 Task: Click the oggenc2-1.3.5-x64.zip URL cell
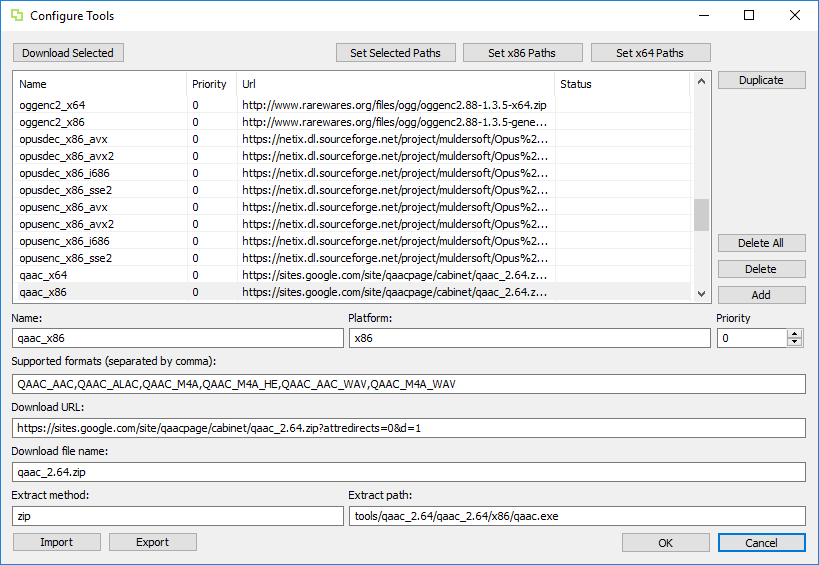394,105
